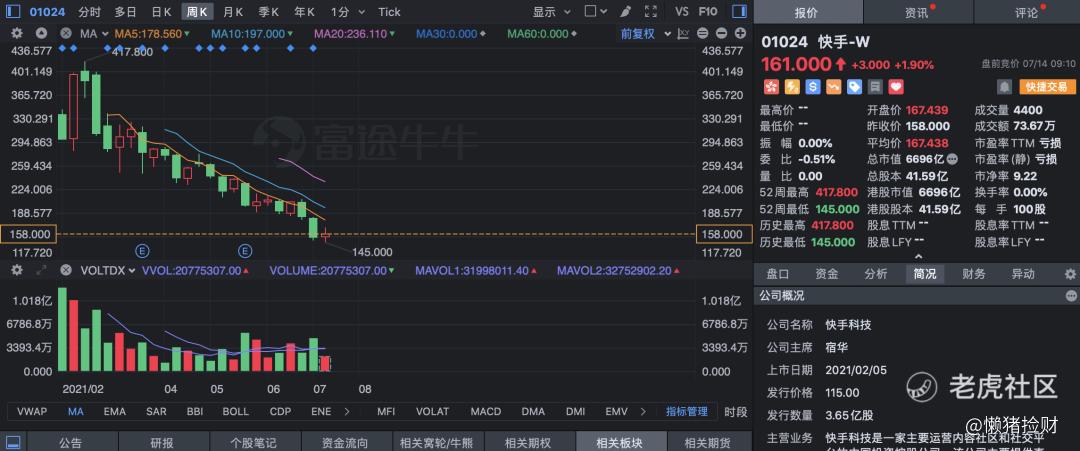Toggle the MAVOL1 line visibility
The height and width of the screenshot is (451, 1080).
[x=475, y=271]
